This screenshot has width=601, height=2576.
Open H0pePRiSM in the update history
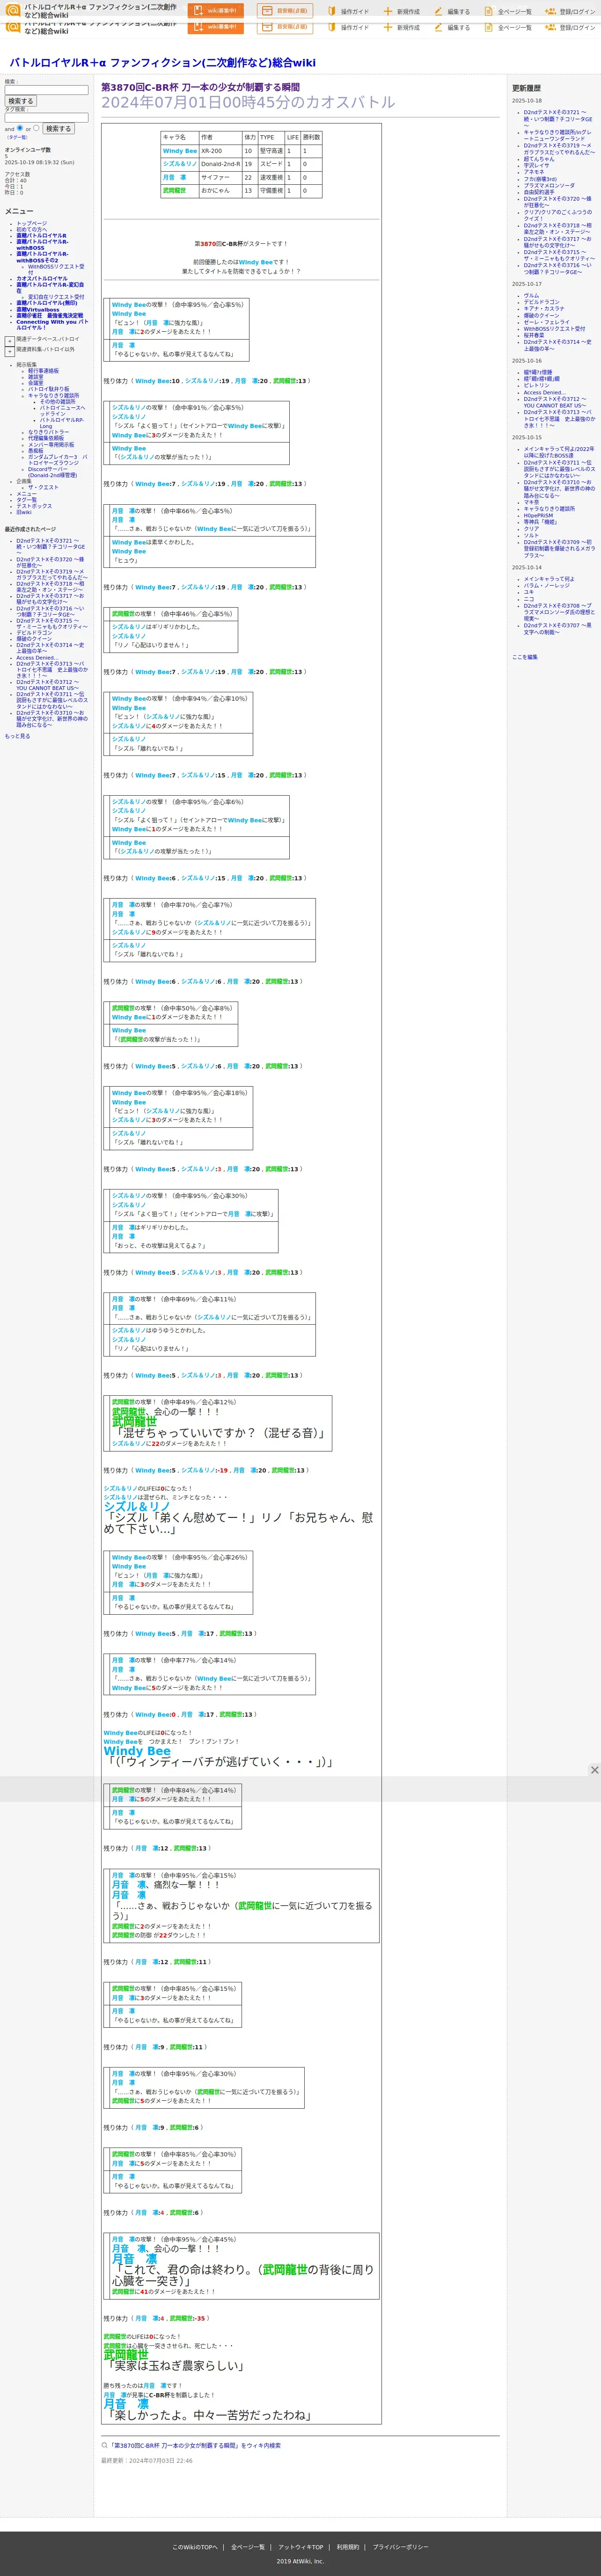[538, 515]
